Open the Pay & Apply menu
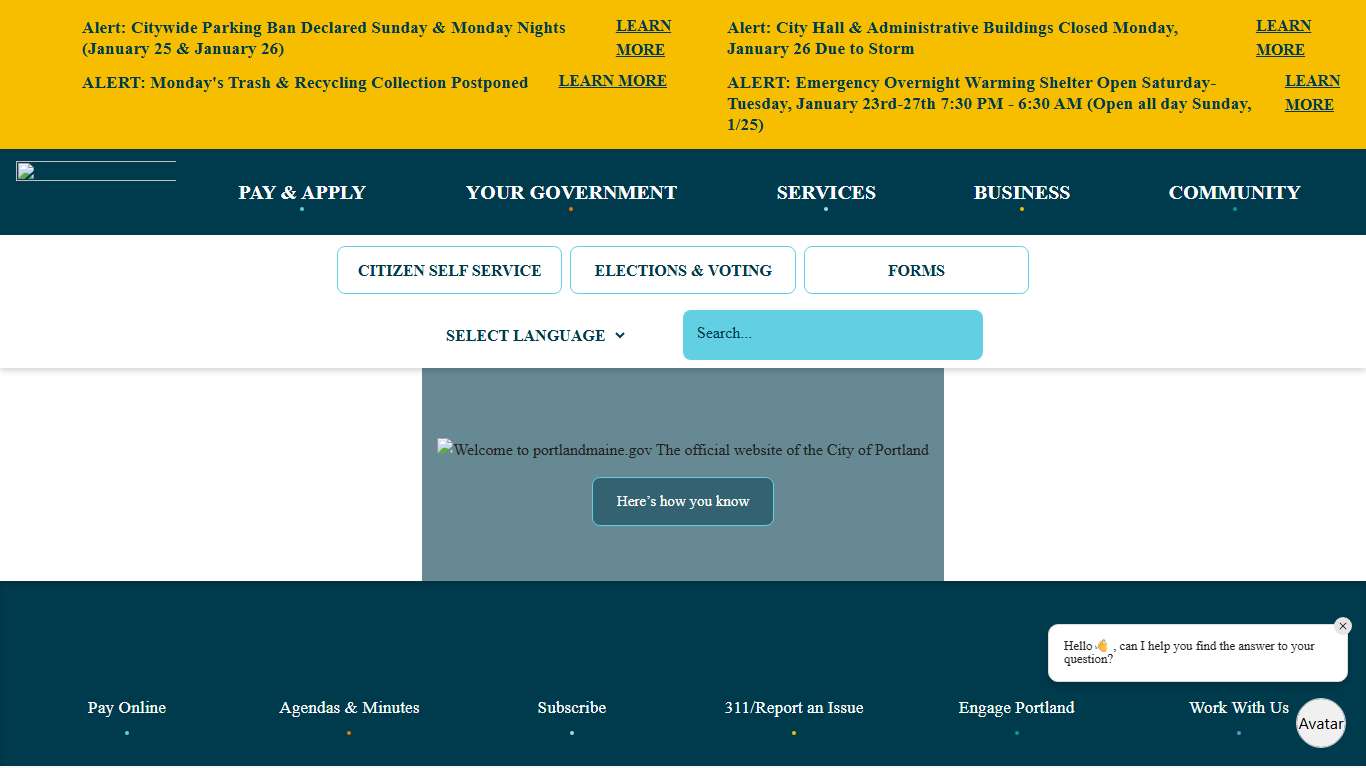 tap(302, 193)
